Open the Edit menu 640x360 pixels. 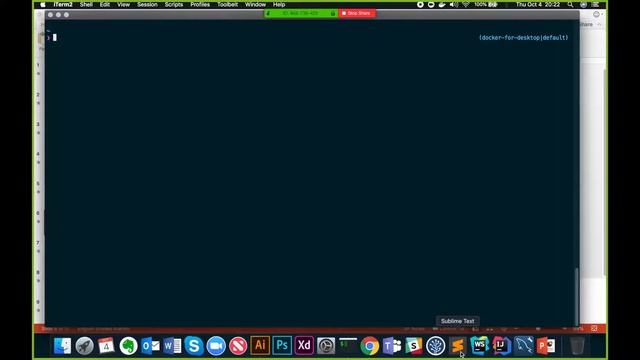(105, 4)
